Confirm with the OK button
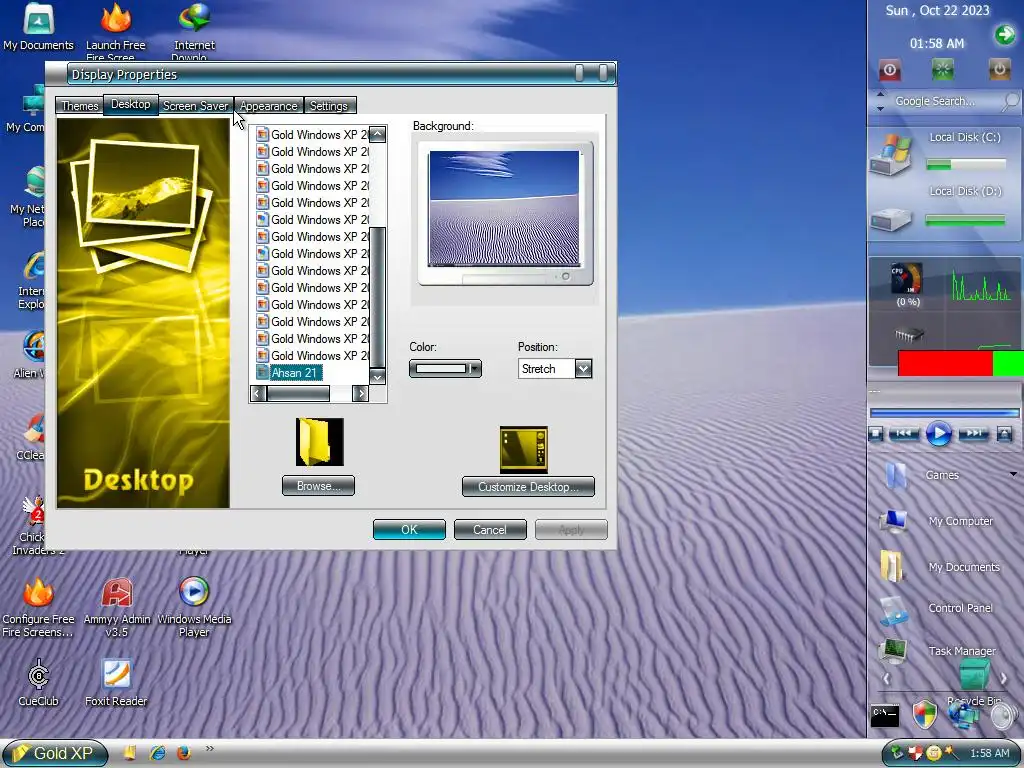The image size is (1024, 768). point(409,530)
